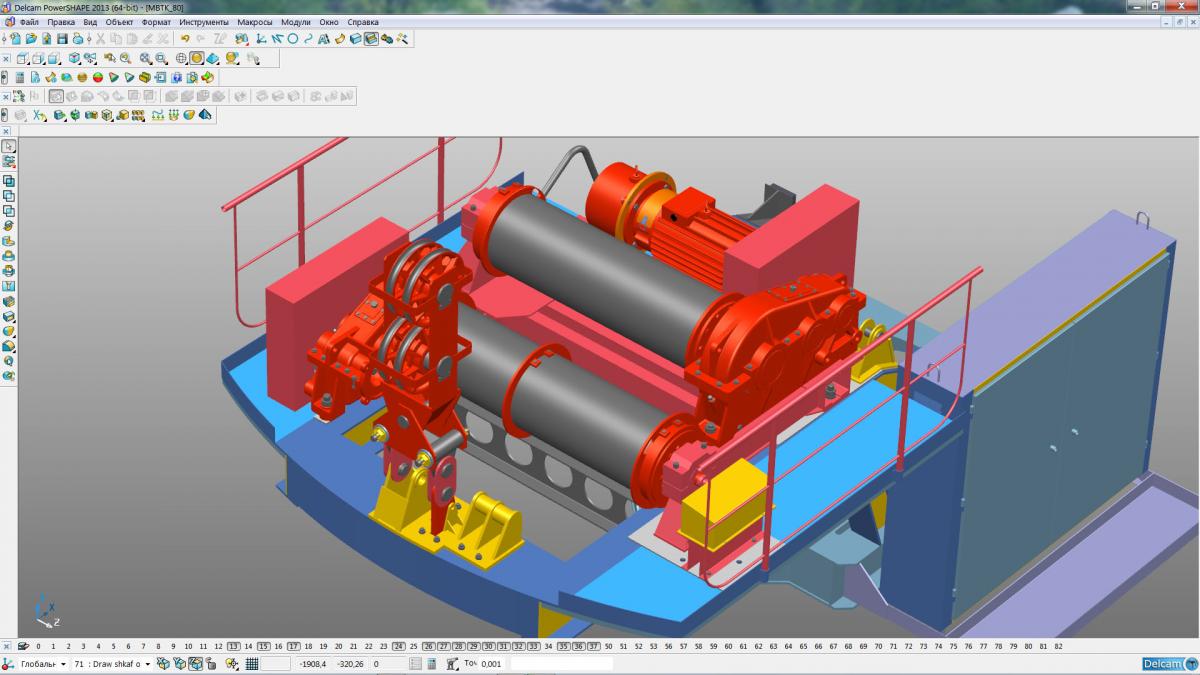Open the Объект menu
This screenshot has width=1200, height=675.
[x=120, y=21]
